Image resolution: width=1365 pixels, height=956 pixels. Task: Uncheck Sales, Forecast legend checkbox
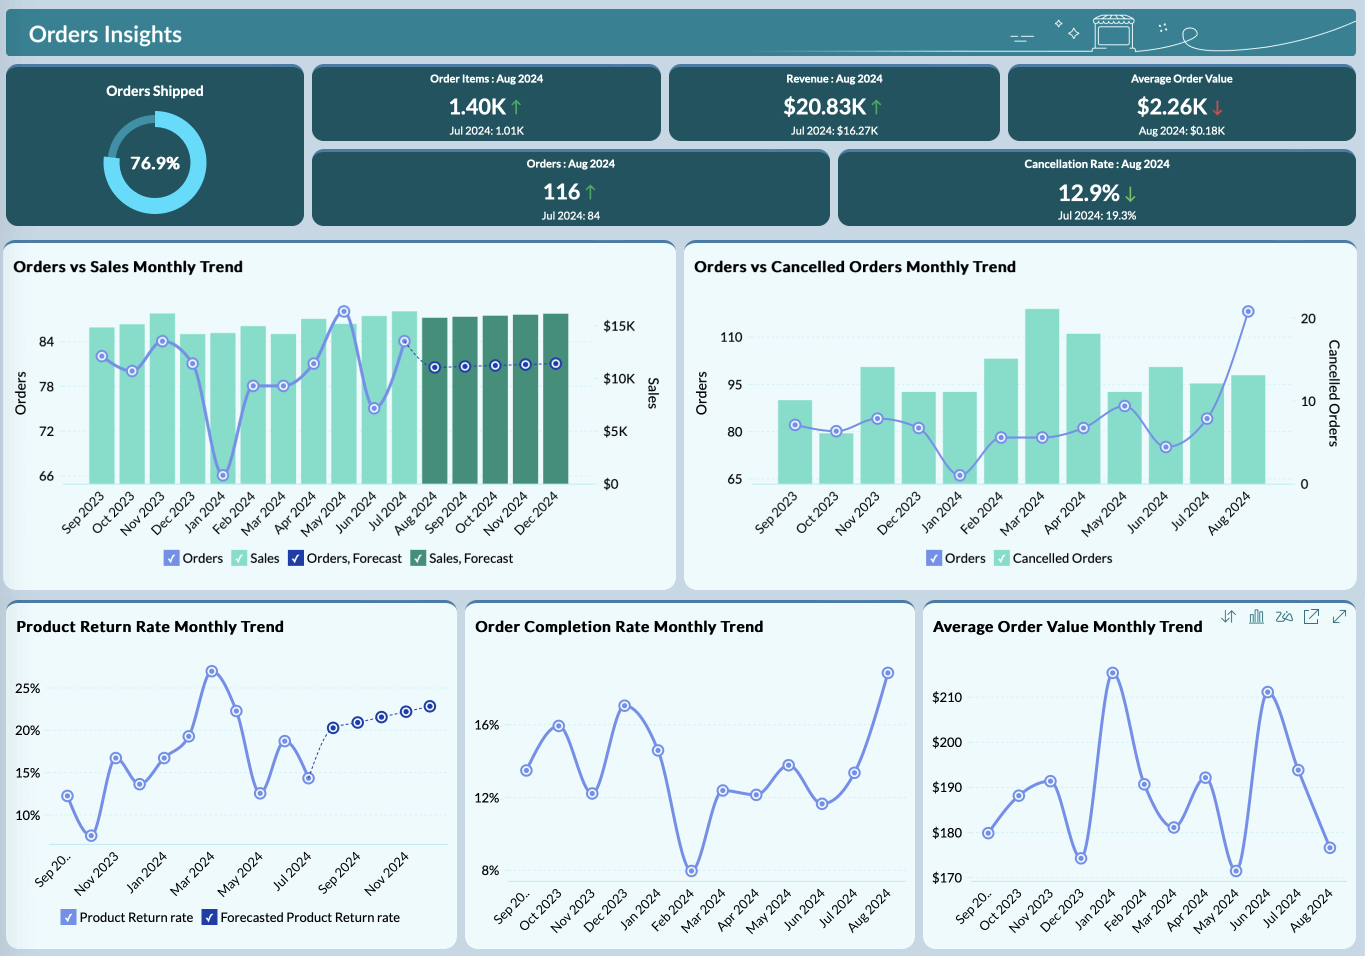(418, 558)
